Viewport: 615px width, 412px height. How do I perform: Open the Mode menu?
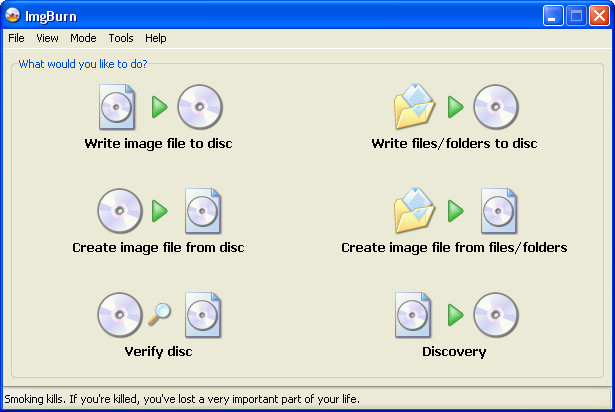point(83,38)
